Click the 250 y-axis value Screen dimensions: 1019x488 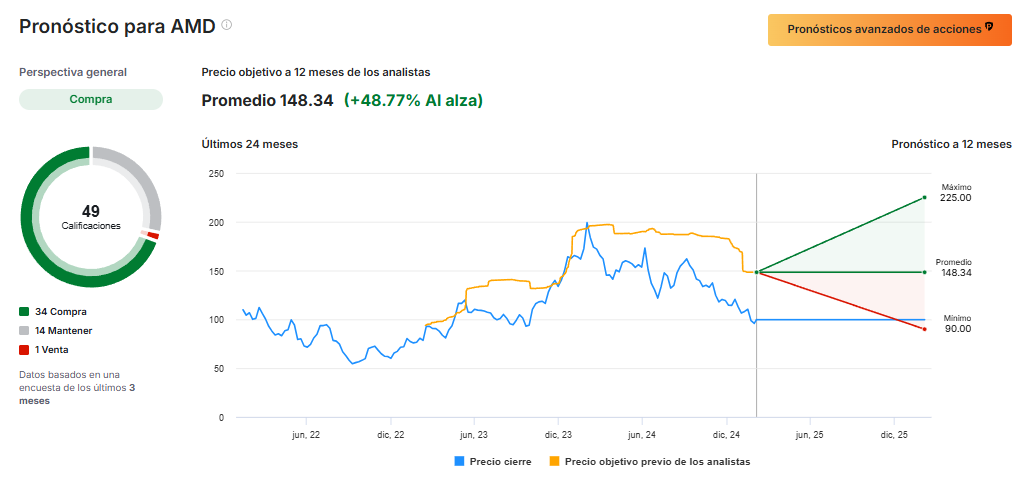[x=216, y=173]
